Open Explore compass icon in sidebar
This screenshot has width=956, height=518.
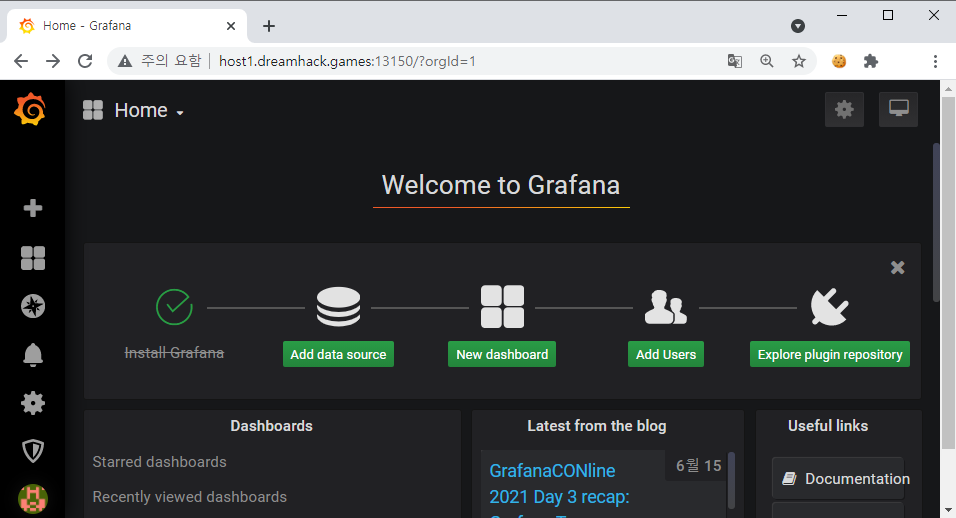coord(33,306)
